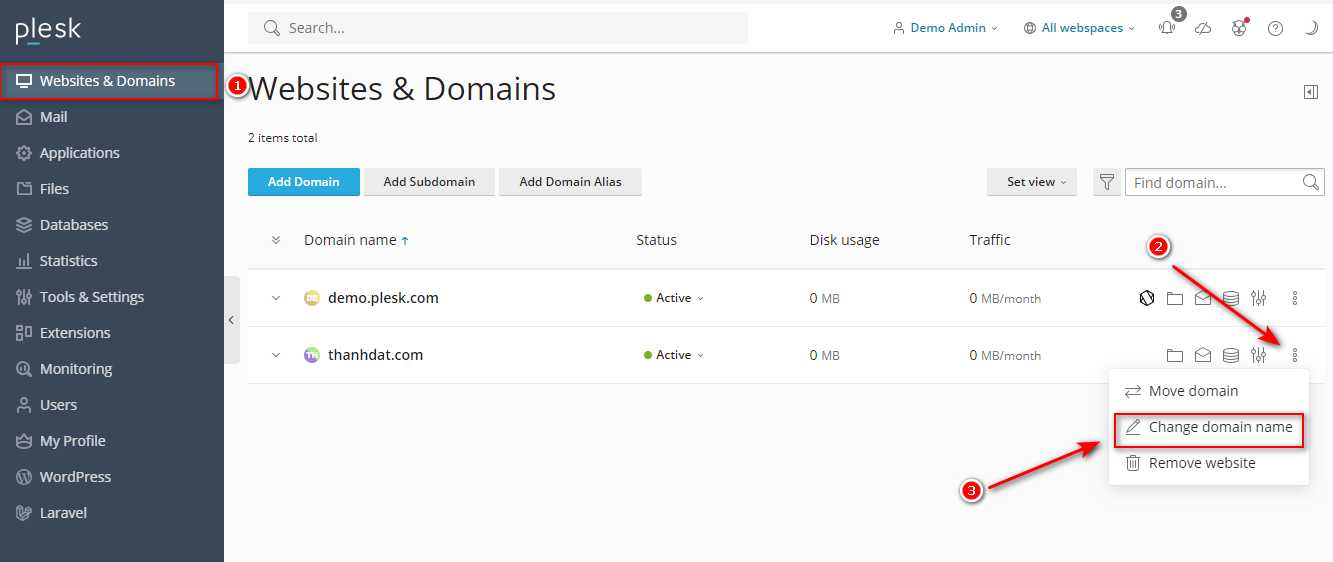Click the Find domain input field

[x=1212, y=182]
